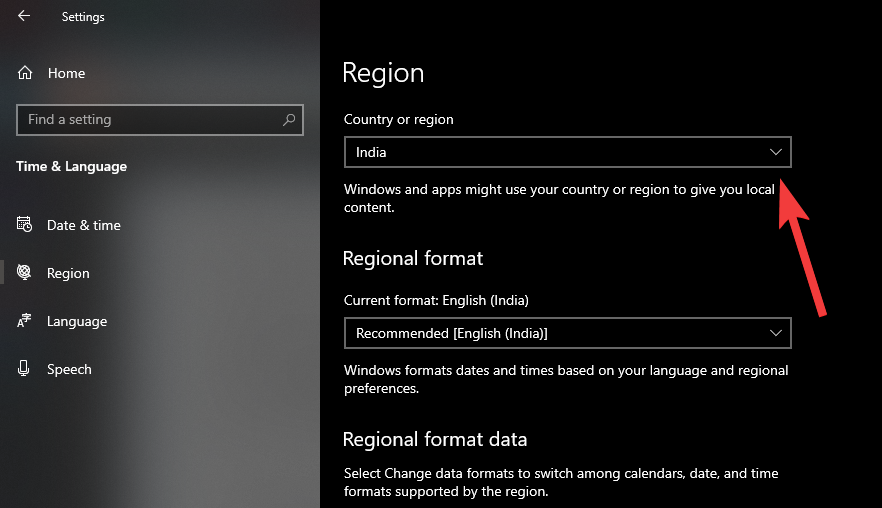Select Region in the sidebar

(68, 273)
